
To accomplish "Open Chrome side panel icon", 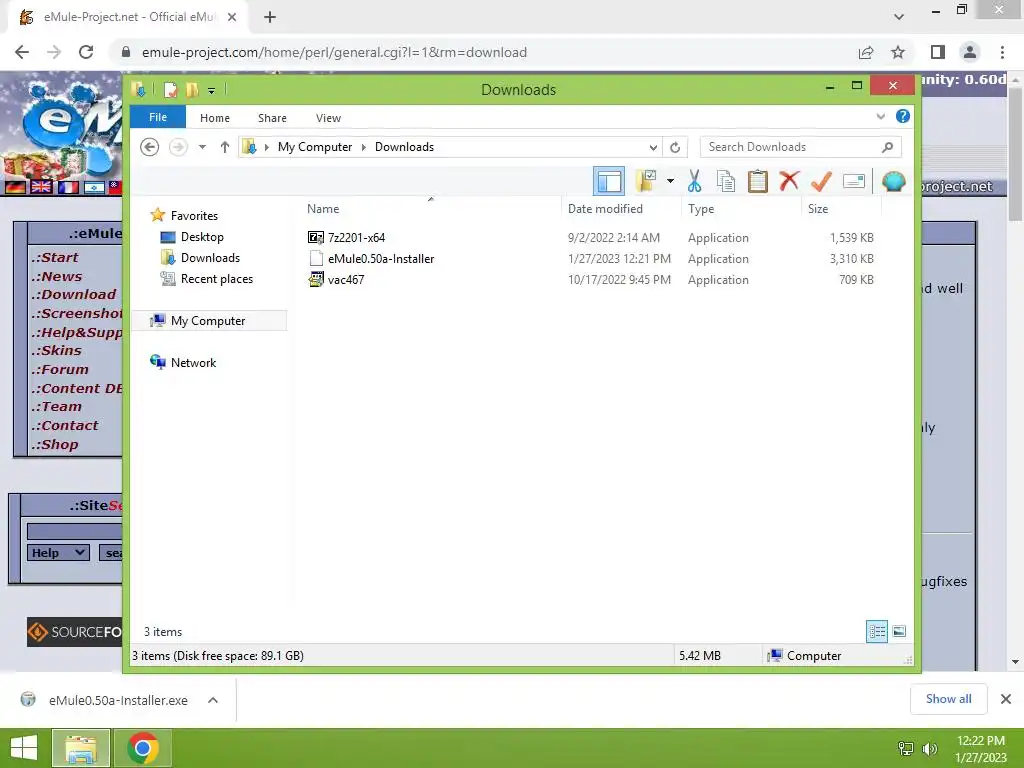I will (937, 52).
